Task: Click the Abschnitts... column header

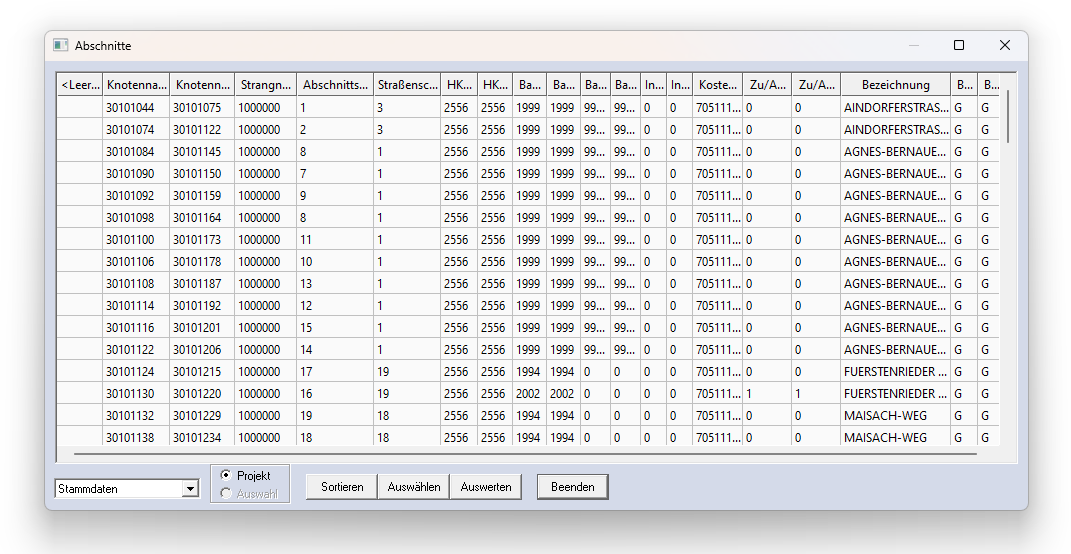Action: coord(335,85)
